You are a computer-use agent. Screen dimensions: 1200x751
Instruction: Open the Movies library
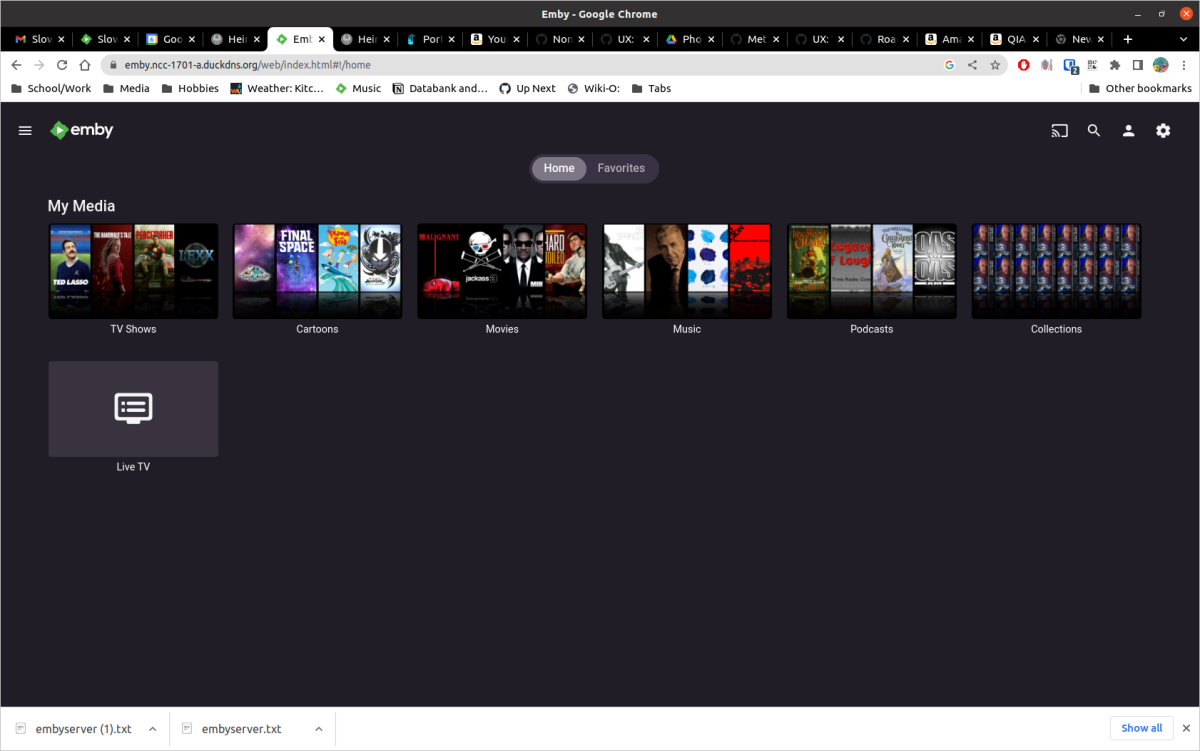[502, 271]
